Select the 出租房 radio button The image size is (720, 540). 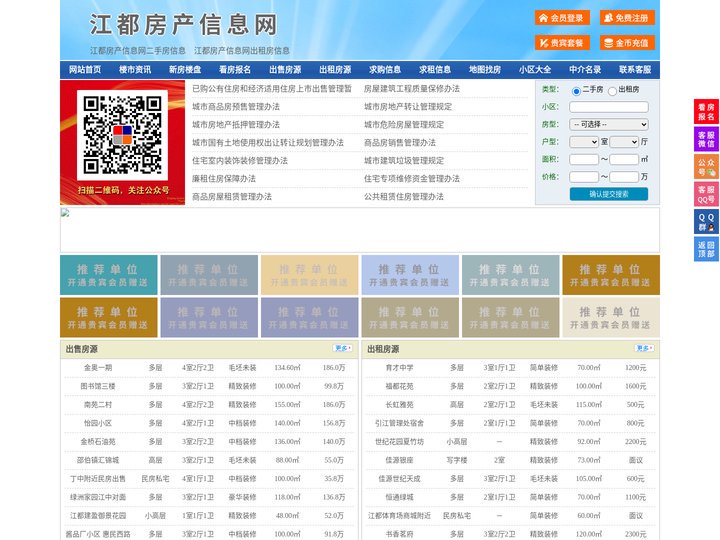[x=612, y=91]
